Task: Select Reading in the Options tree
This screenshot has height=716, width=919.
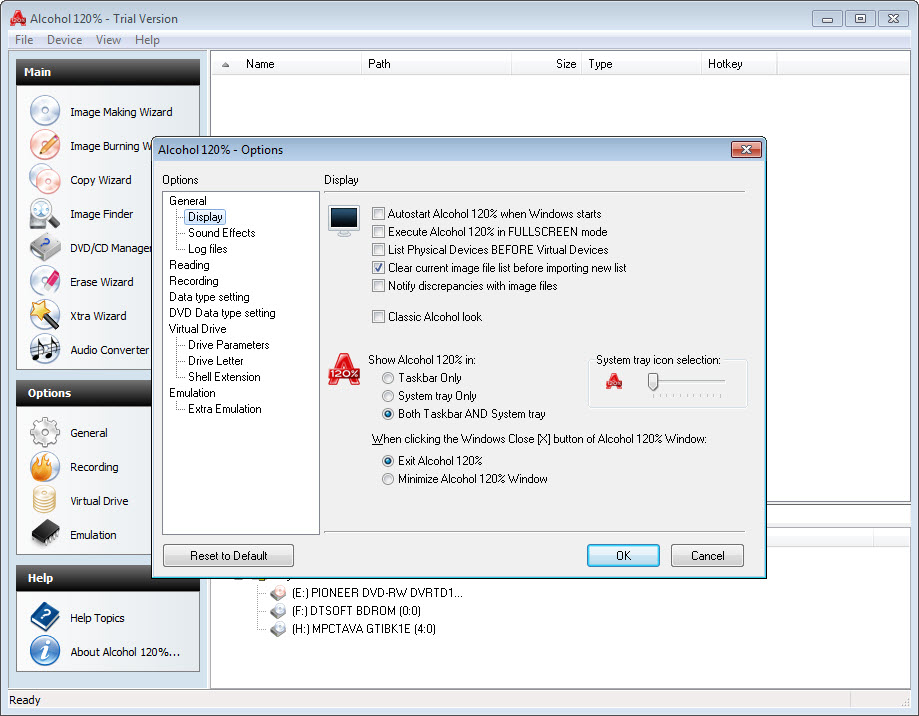Action: 189,265
